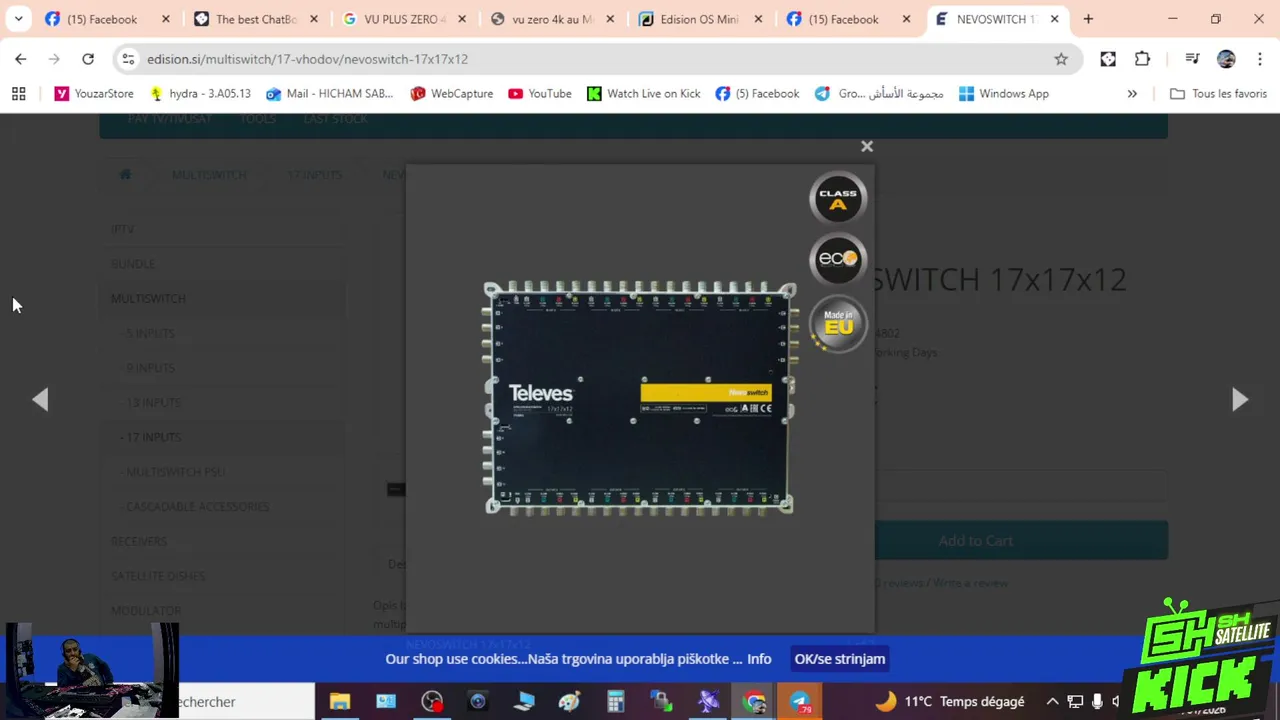This screenshot has height=720, width=1280.
Task: Open File Explorer from taskbar
Action: click(x=340, y=702)
